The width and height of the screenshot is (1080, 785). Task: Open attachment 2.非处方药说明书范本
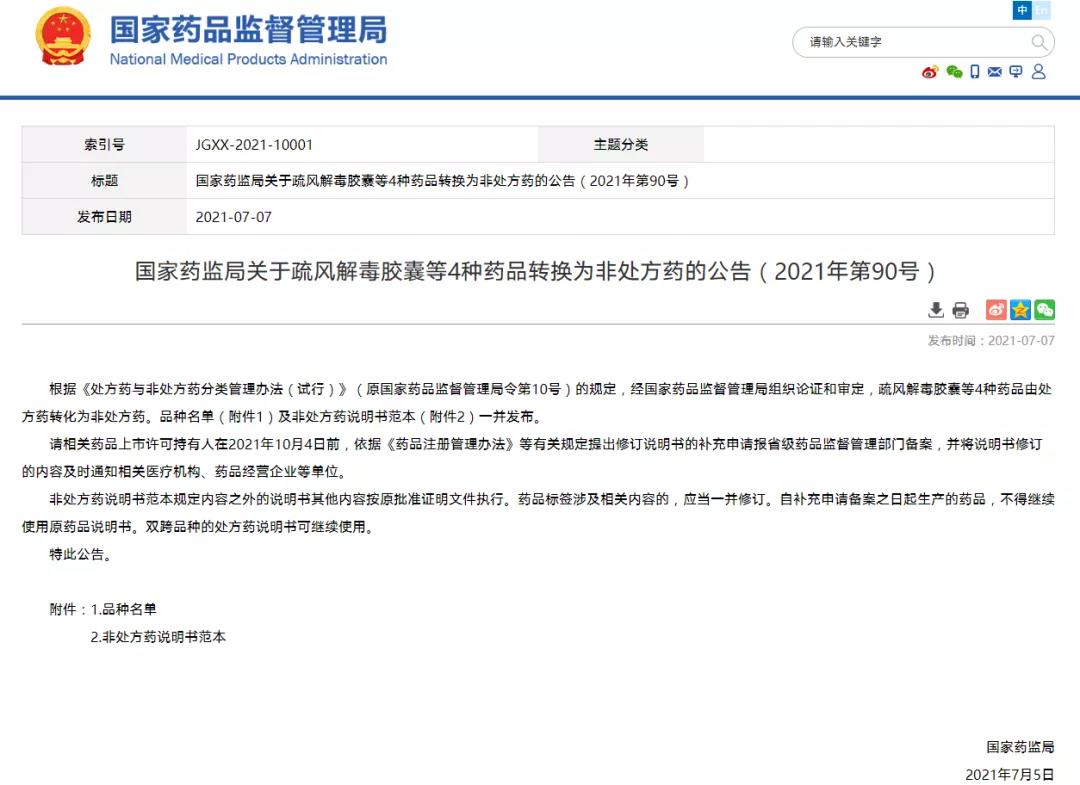[x=158, y=636]
